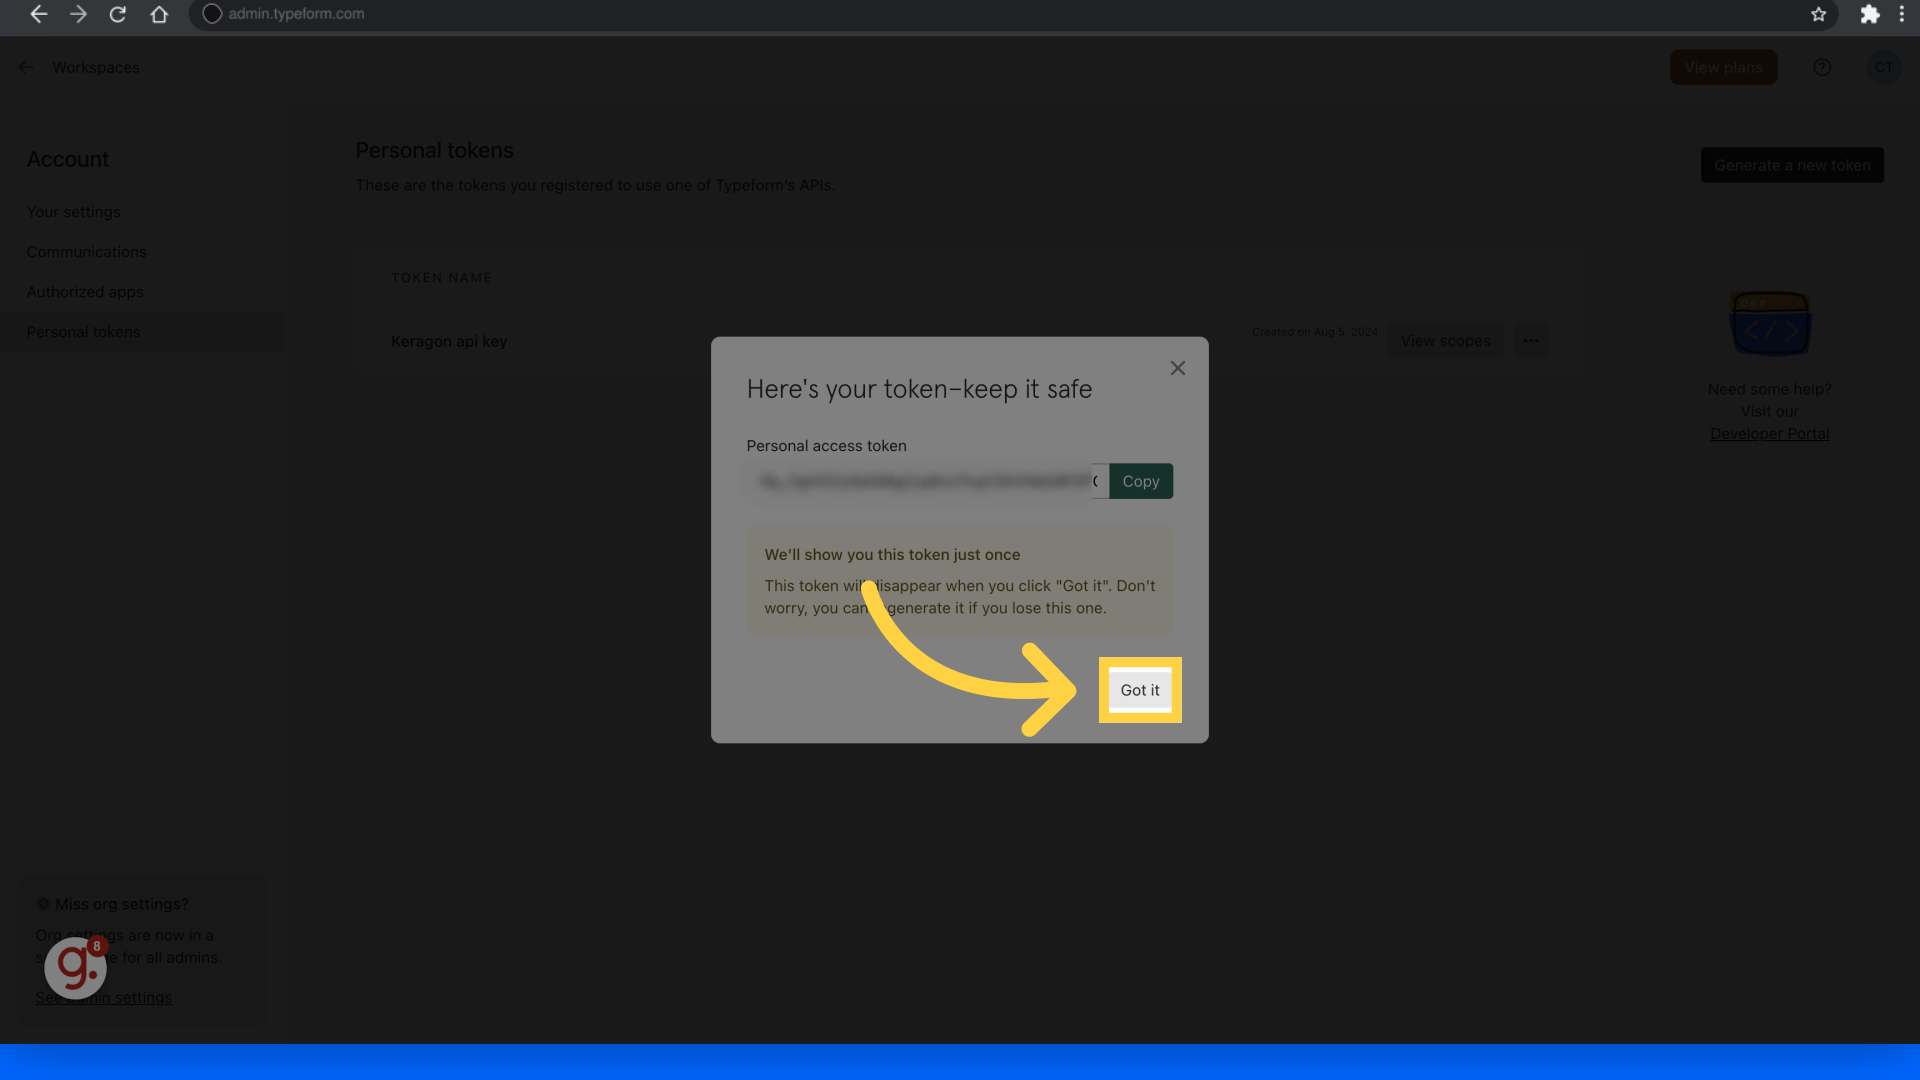Copy the personal access token

tap(1141, 481)
